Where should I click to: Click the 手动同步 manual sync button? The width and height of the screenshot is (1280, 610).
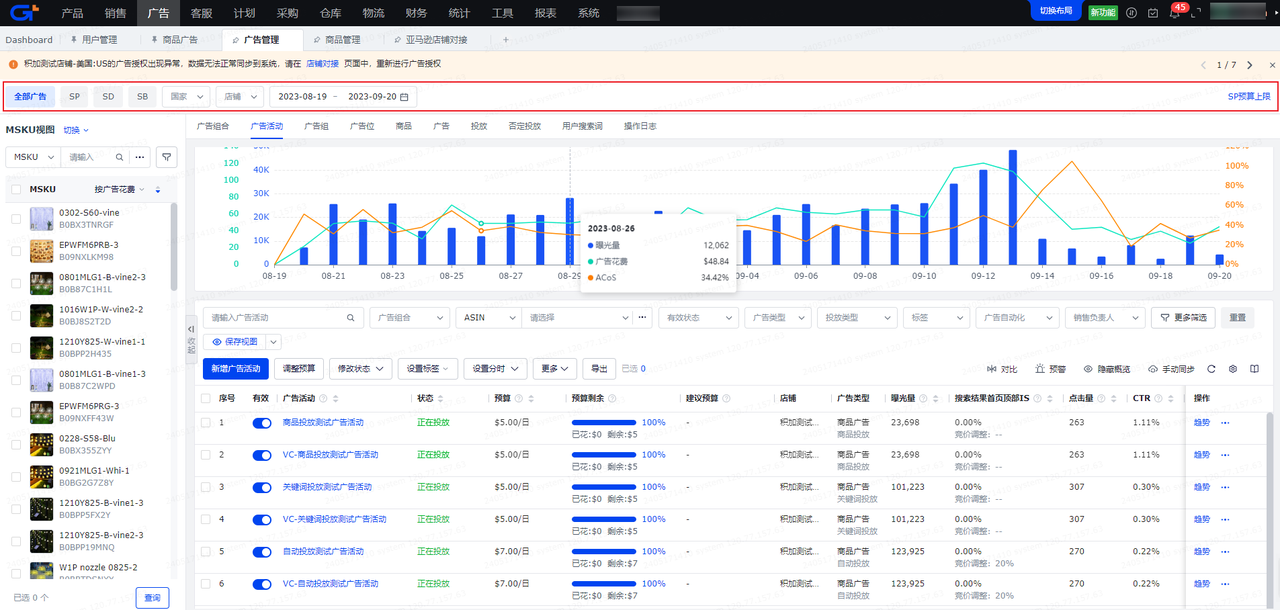[1171, 369]
